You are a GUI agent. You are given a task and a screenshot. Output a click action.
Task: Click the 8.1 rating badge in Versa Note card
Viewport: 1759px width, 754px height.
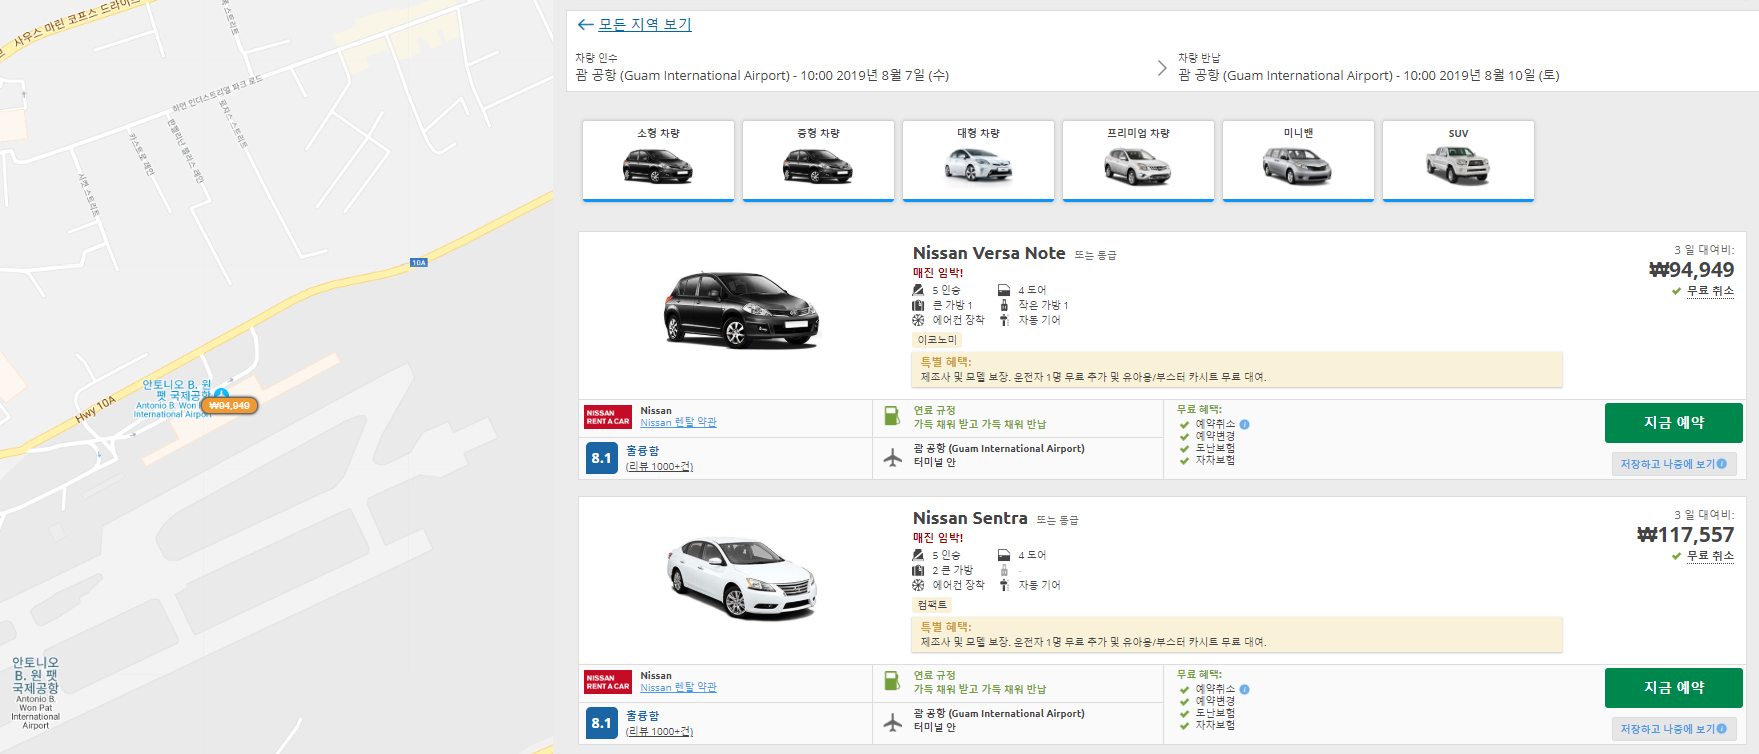coord(601,458)
